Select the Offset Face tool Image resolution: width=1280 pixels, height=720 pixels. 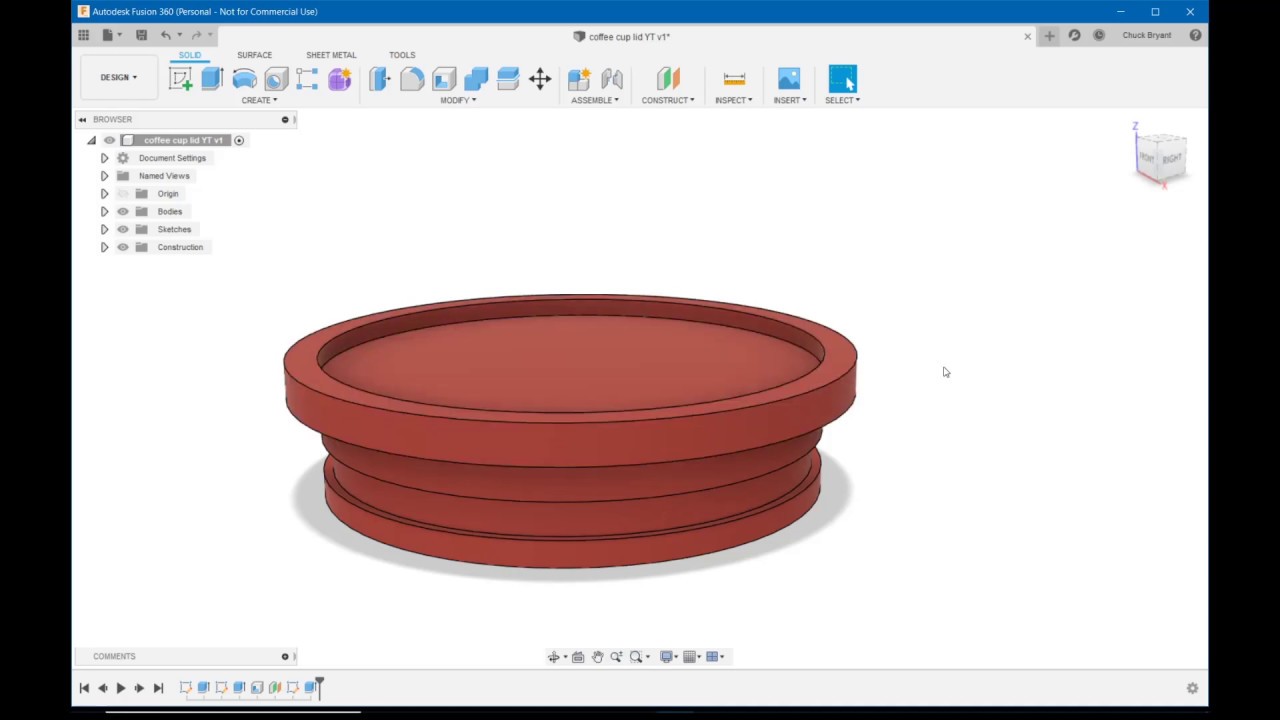point(508,79)
